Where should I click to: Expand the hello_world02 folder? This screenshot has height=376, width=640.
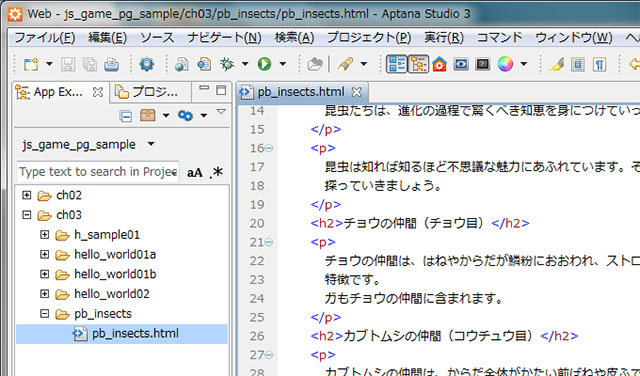(45, 294)
